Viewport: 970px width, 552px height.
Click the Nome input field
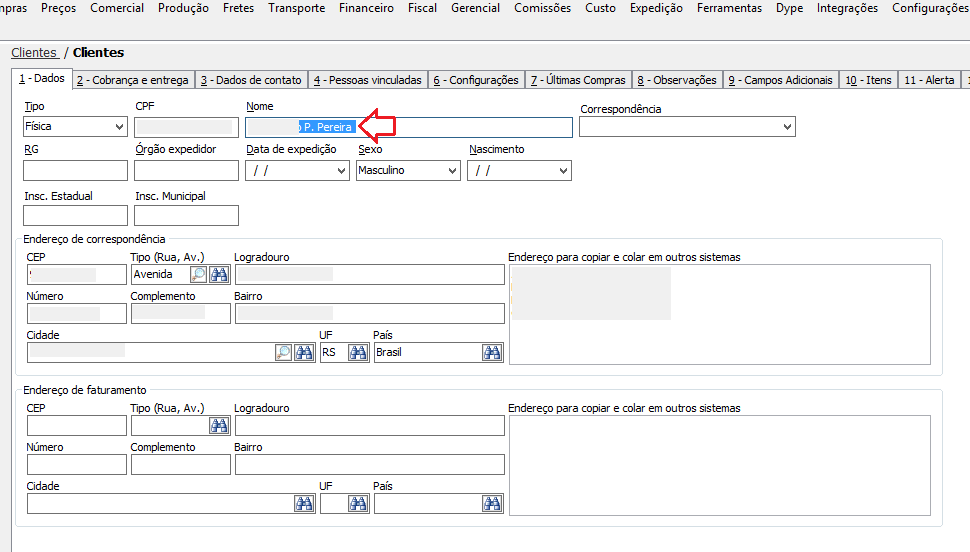click(409, 127)
